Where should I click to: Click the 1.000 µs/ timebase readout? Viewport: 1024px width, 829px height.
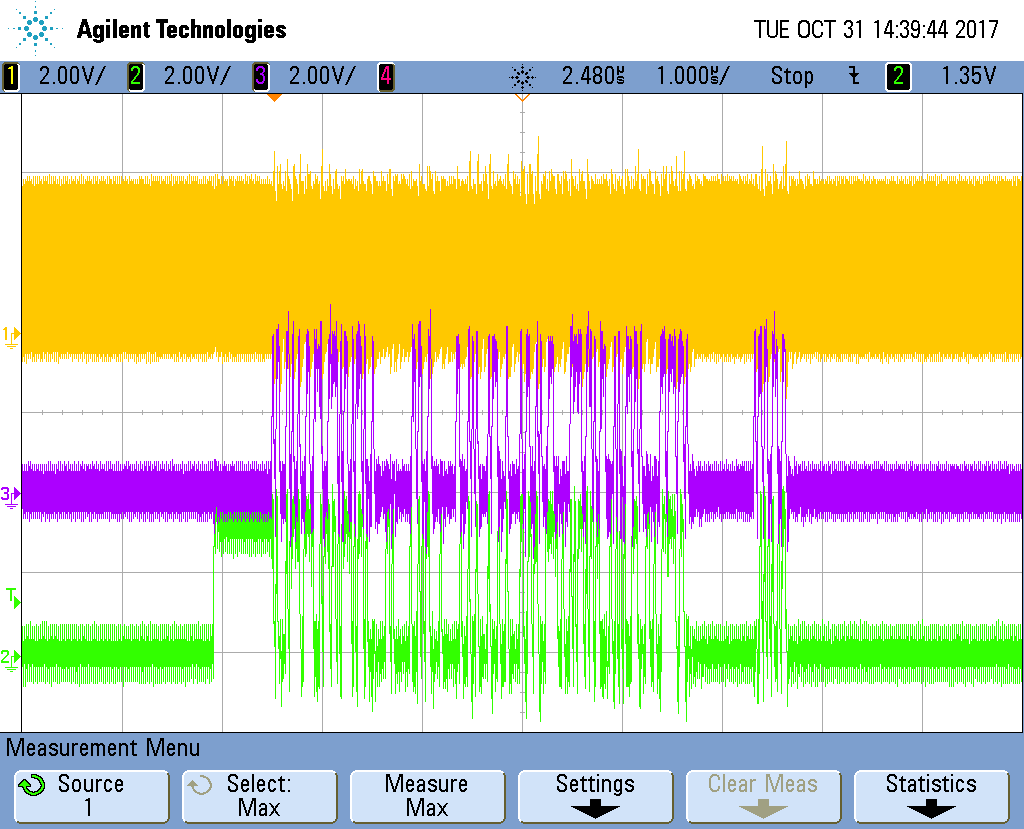pyautogui.click(x=692, y=76)
